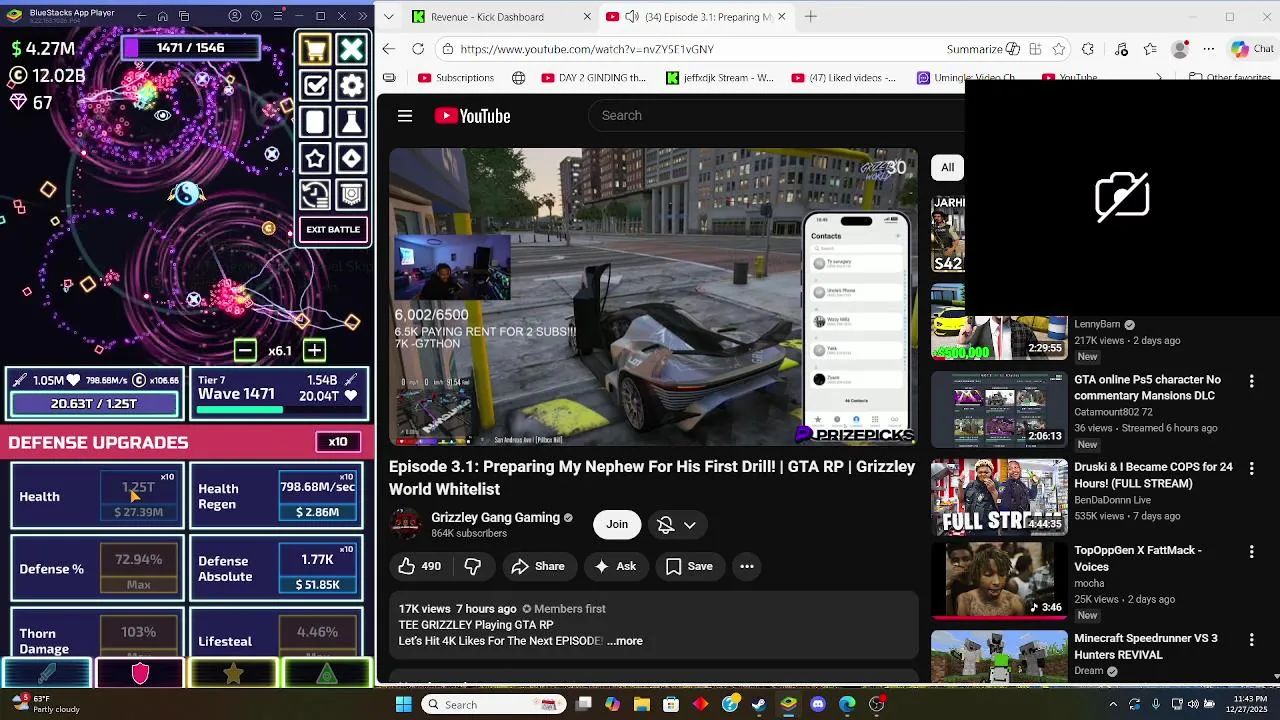Upgrade Defense Absolute for $51.85K

point(317,569)
